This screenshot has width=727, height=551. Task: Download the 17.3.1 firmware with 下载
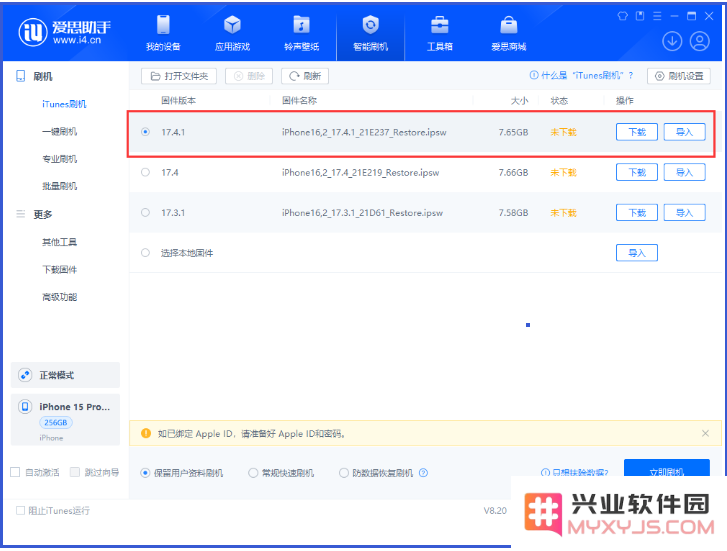(637, 213)
